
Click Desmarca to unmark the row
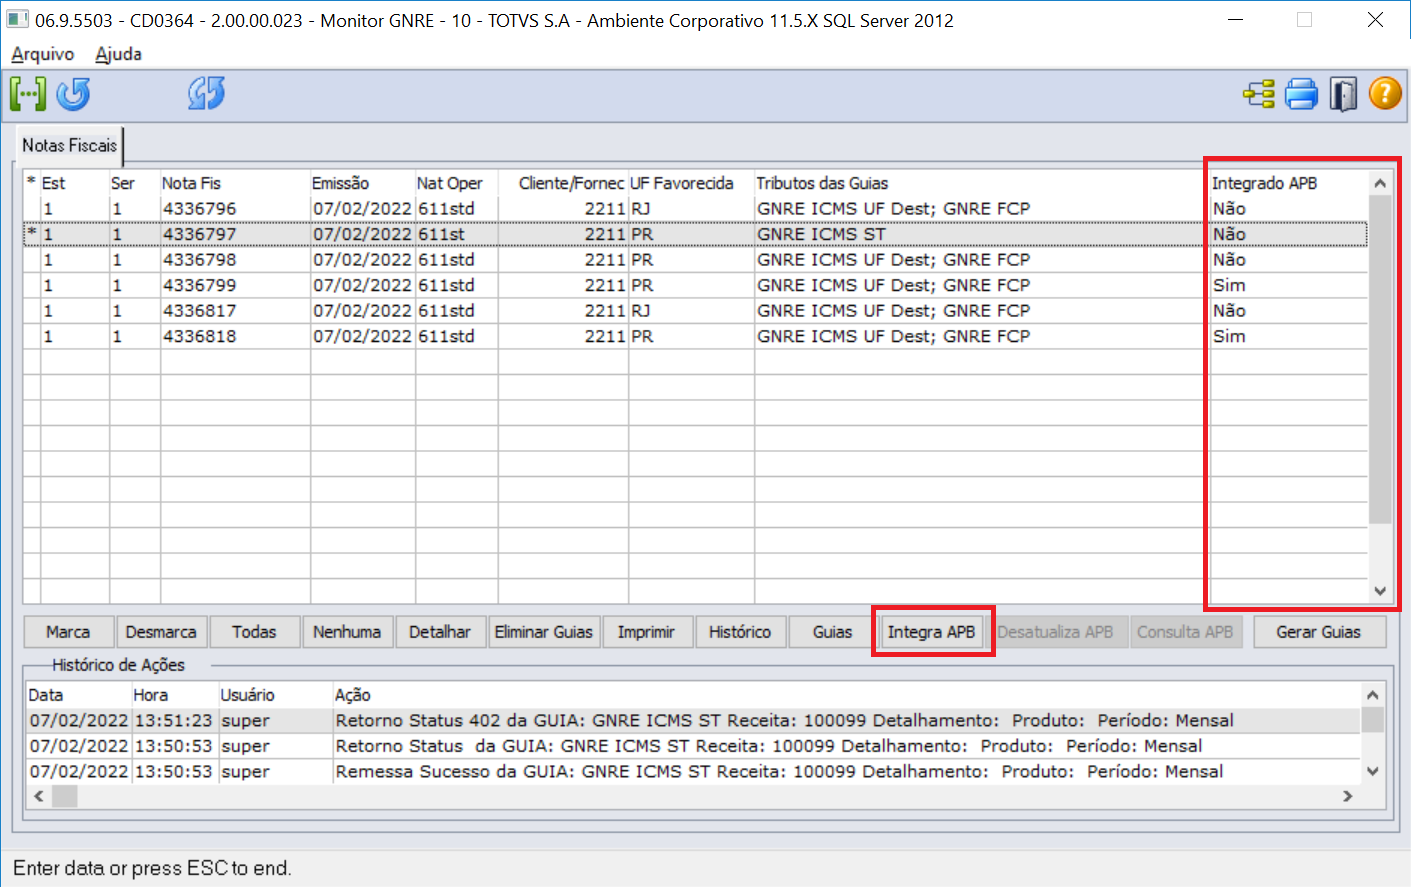(161, 632)
